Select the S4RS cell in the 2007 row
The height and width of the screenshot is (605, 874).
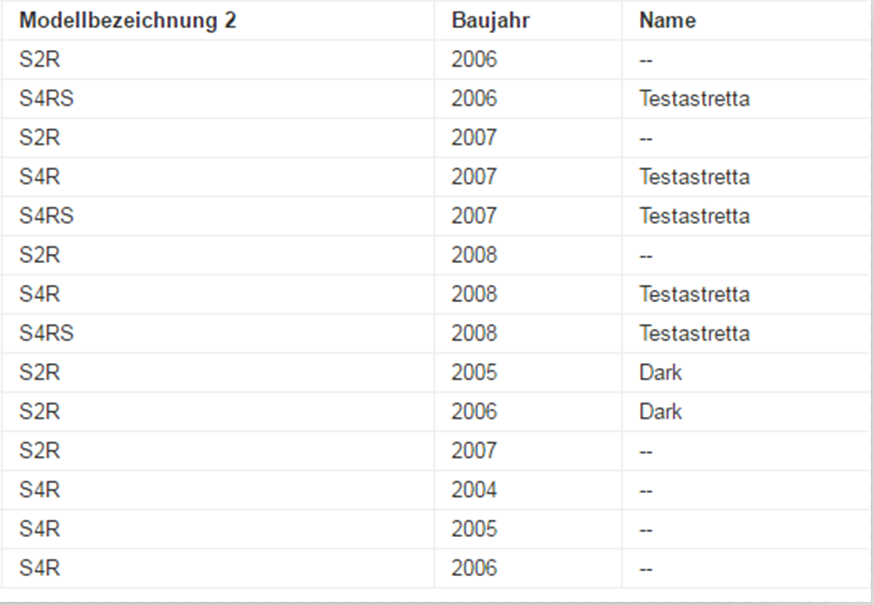(46, 216)
